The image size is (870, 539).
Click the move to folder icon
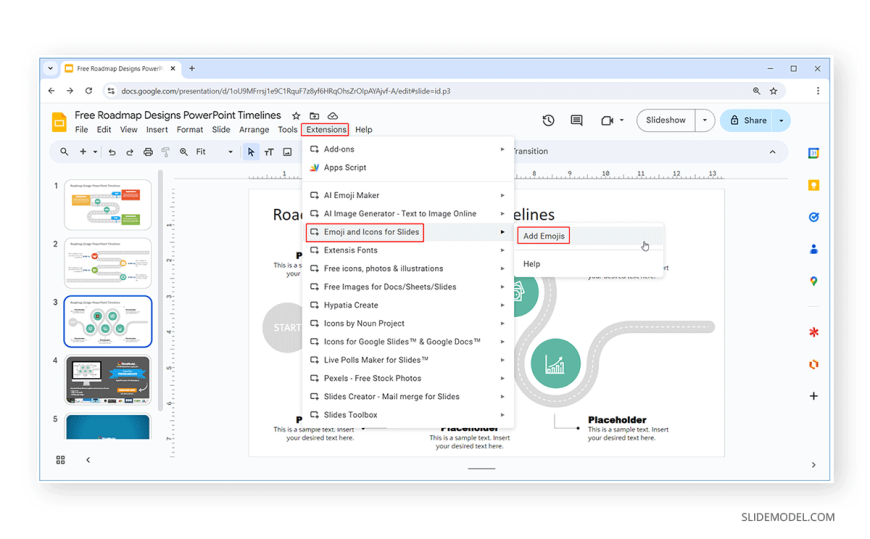[x=314, y=115]
